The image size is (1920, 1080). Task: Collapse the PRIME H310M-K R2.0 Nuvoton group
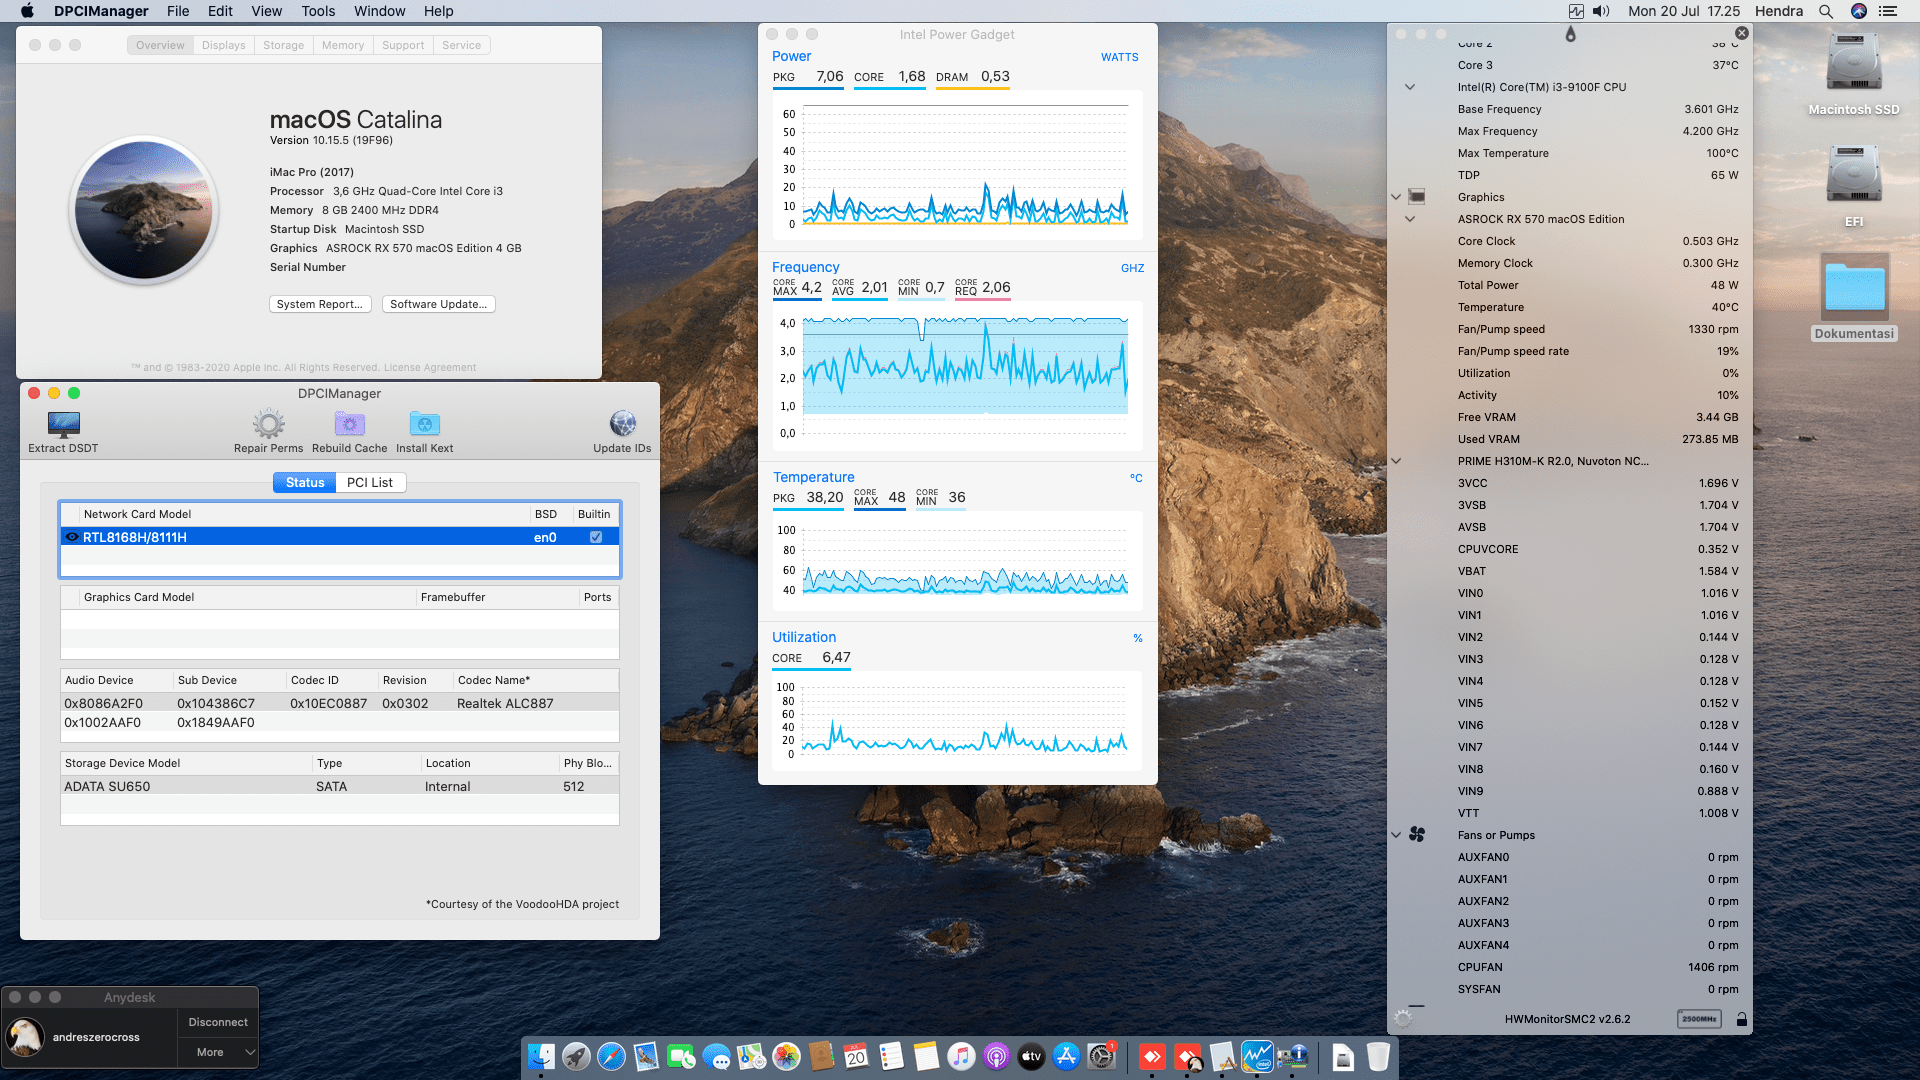(1396, 461)
